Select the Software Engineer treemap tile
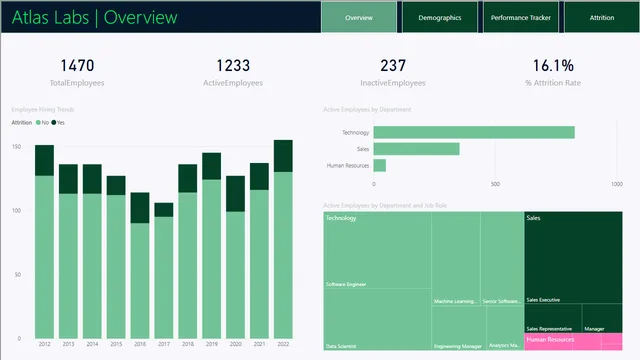The height and width of the screenshot is (360, 640). pyautogui.click(x=378, y=250)
